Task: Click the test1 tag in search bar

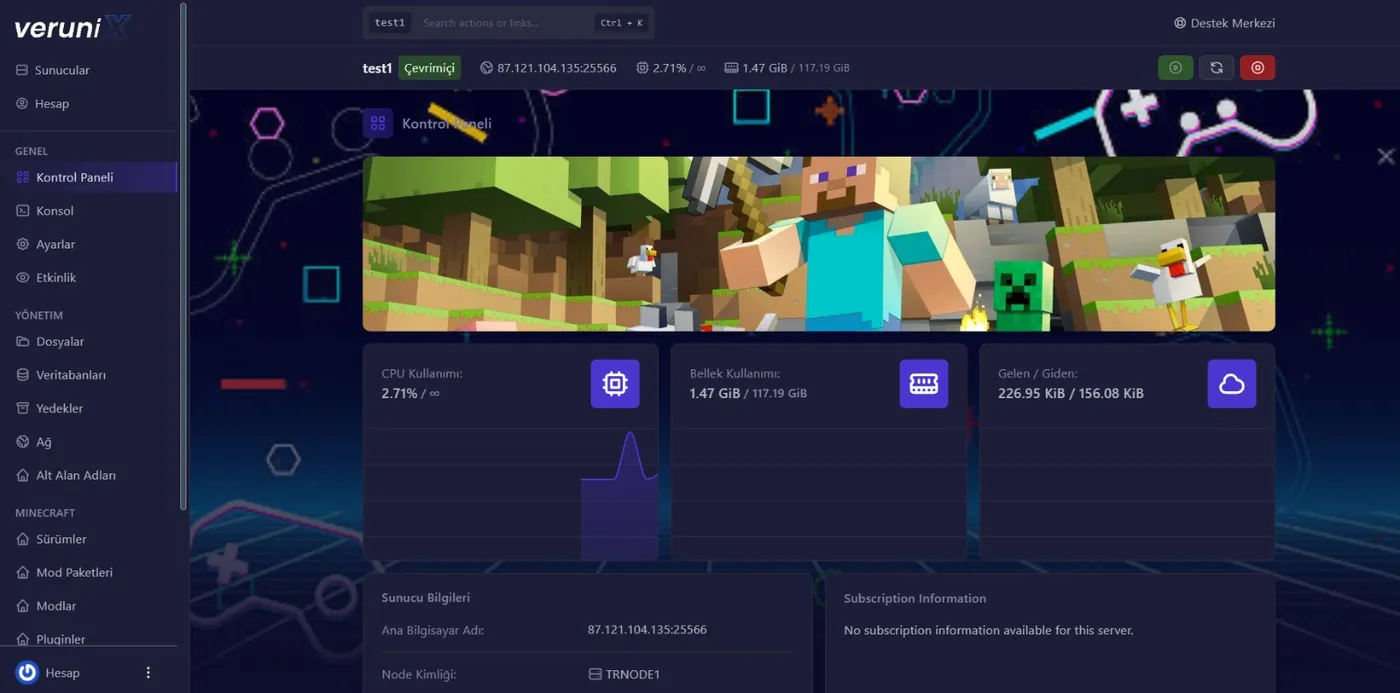Action: pos(390,23)
